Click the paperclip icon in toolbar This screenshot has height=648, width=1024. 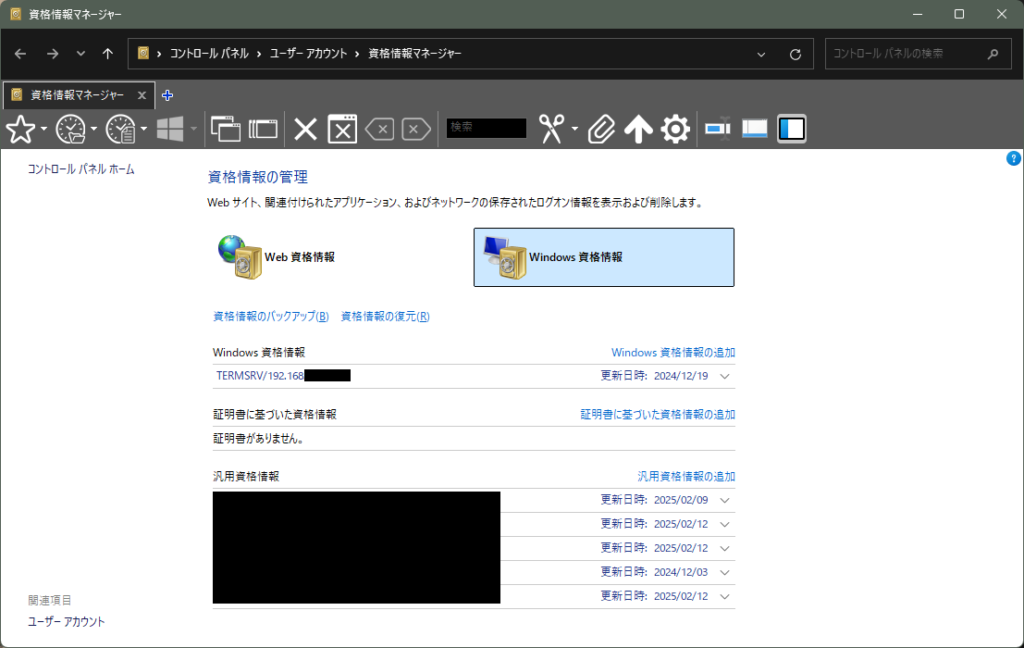click(x=601, y=129)
